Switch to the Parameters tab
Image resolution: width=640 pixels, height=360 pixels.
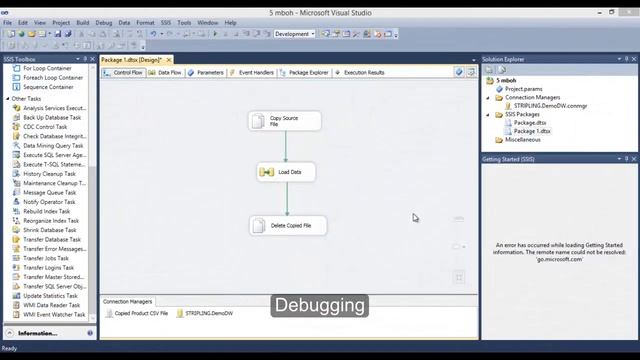click(206, 73)
